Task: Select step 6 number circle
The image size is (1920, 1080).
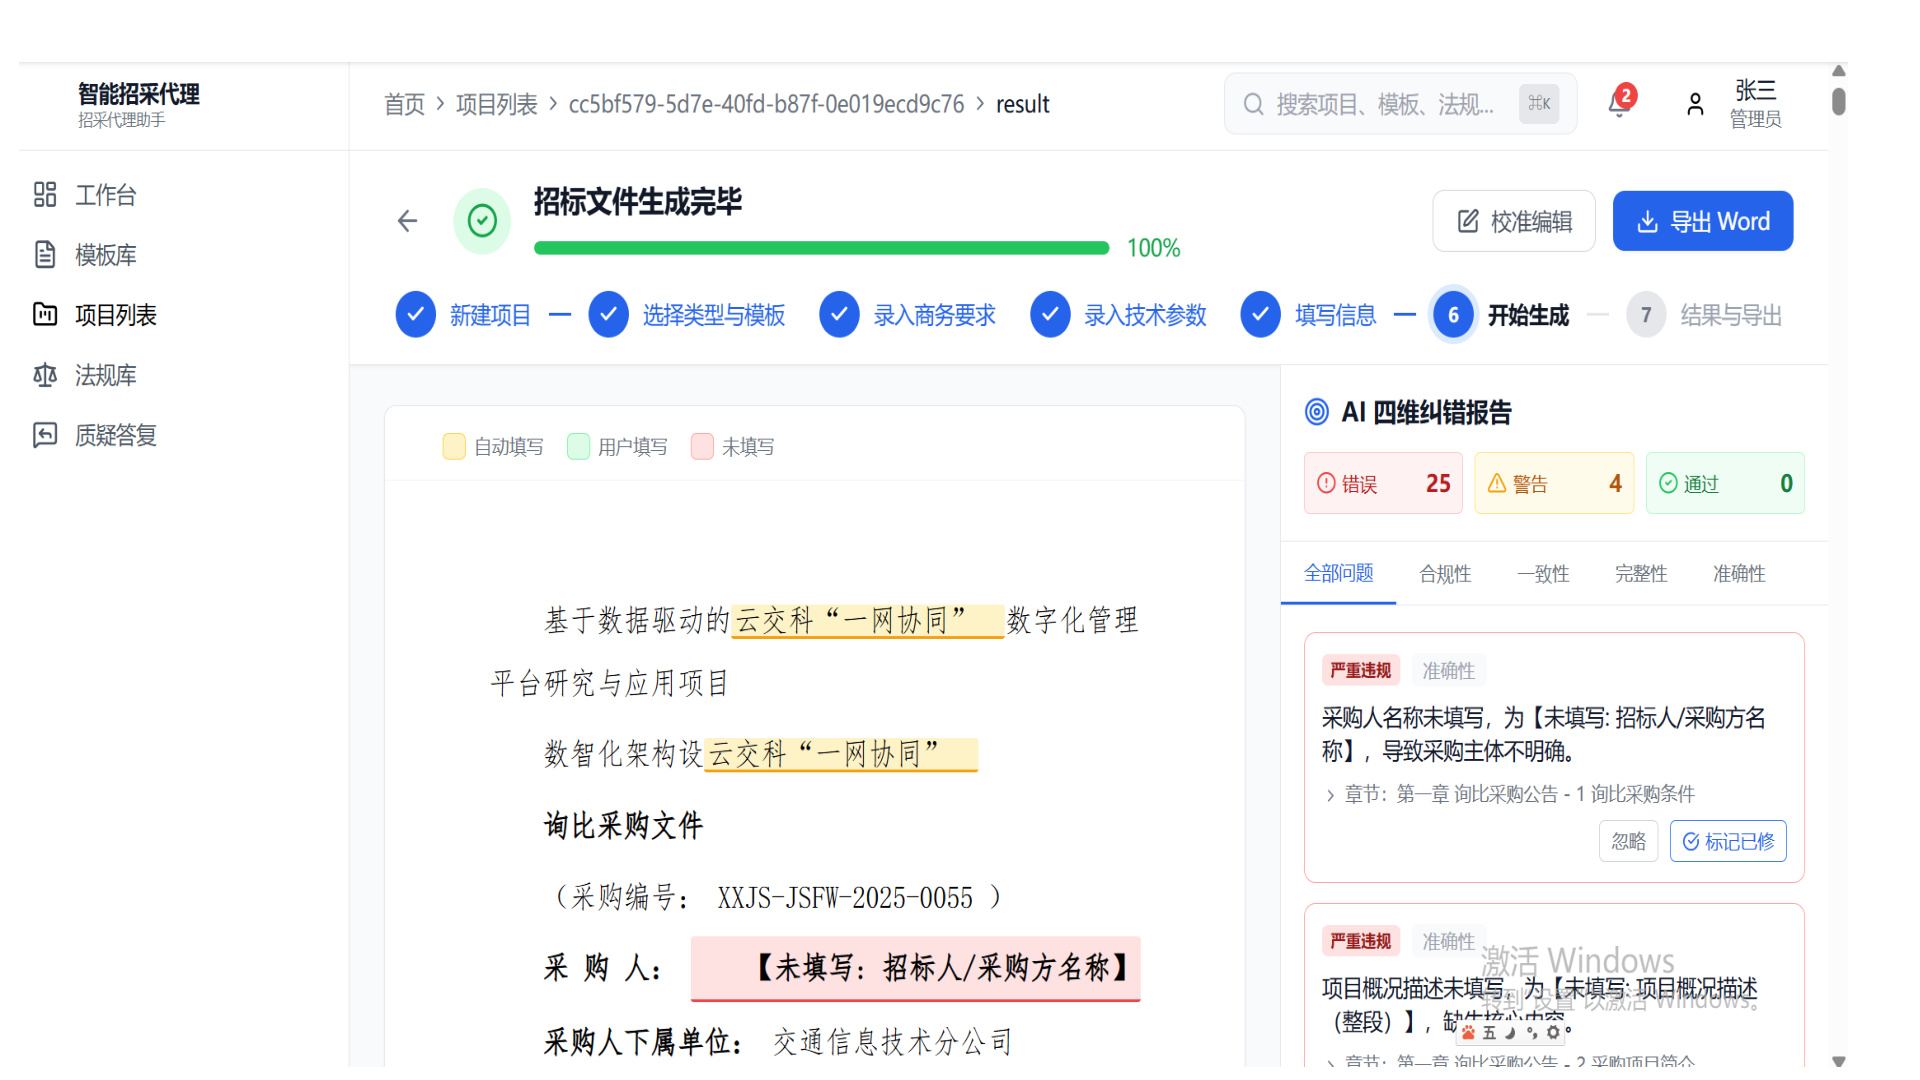Action: click(1453, 315)
